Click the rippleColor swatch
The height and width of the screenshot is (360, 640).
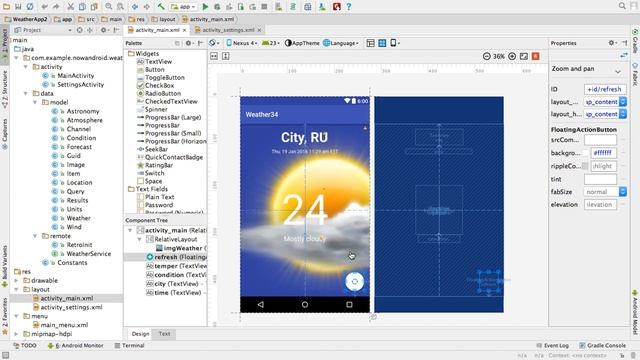(586, 166)
